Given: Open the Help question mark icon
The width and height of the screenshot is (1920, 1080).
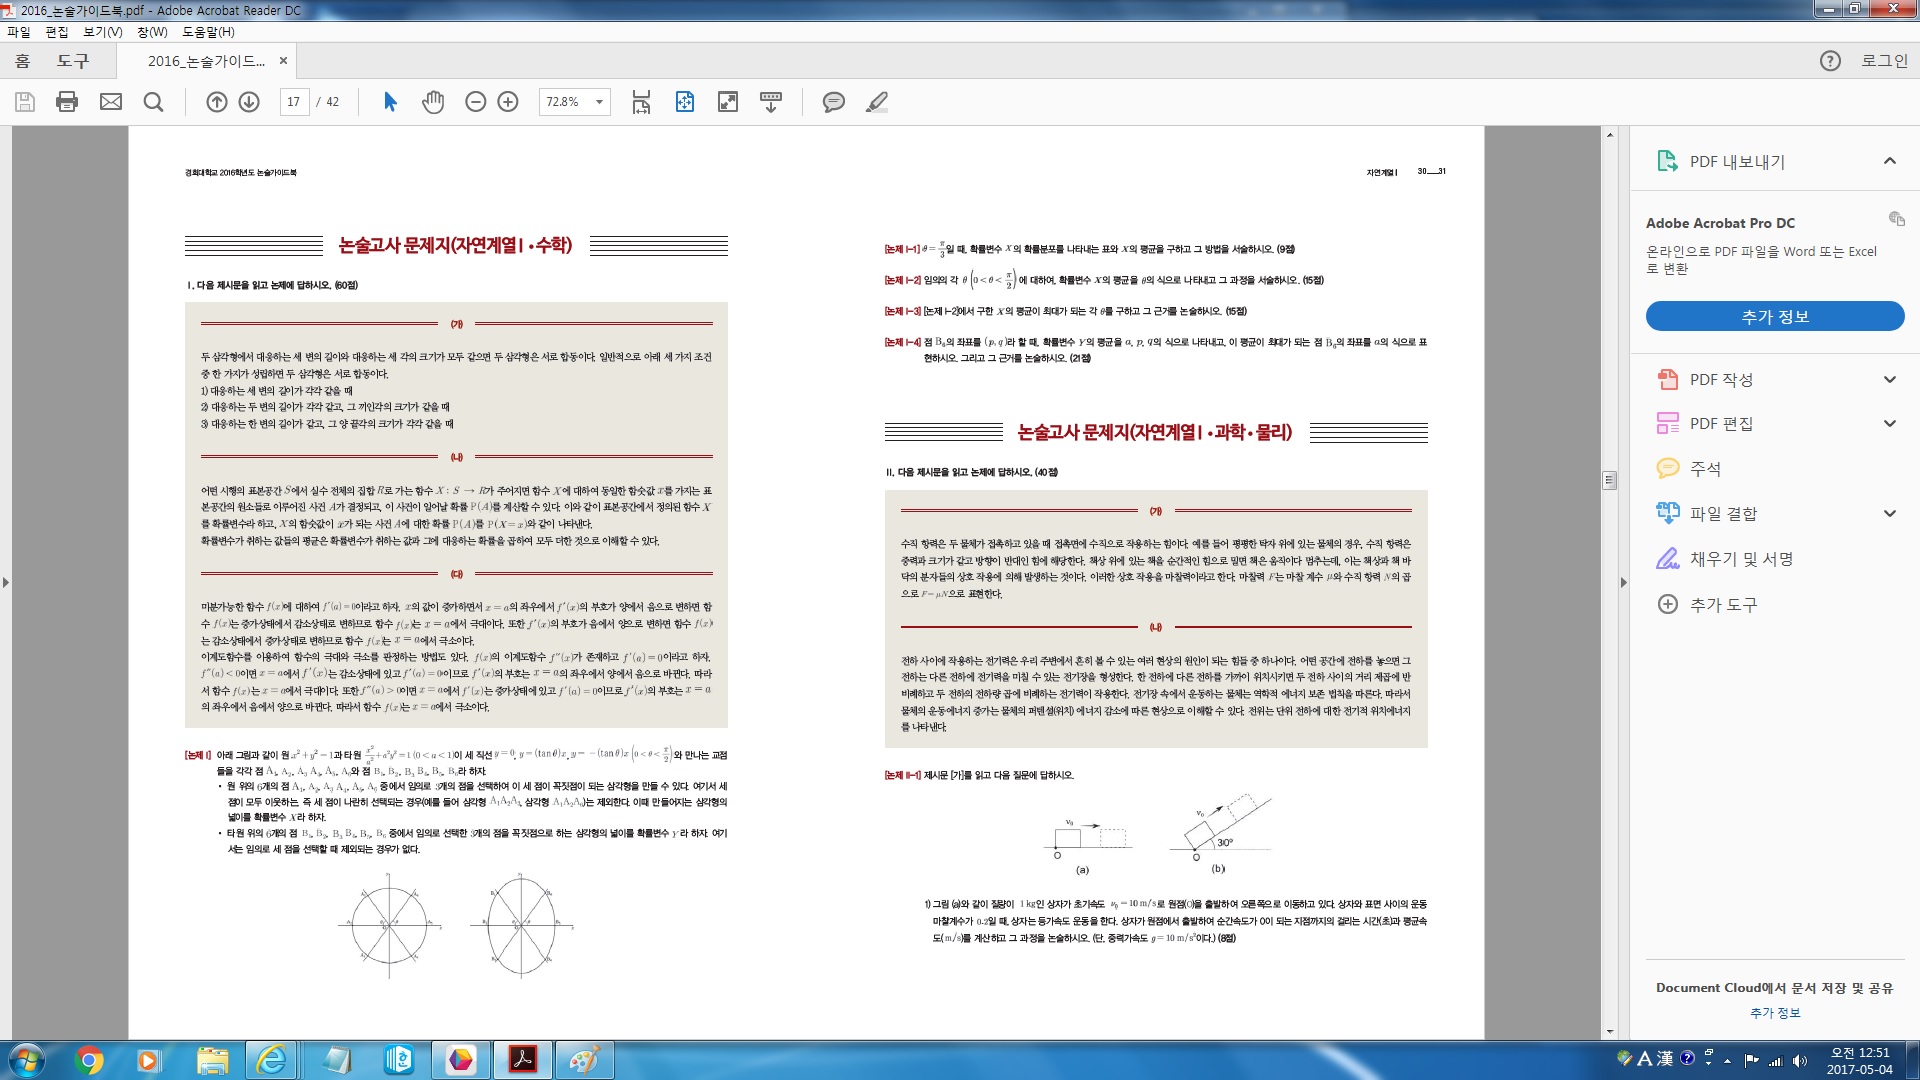Looking at the screenshot, I should click(1830, 61).
